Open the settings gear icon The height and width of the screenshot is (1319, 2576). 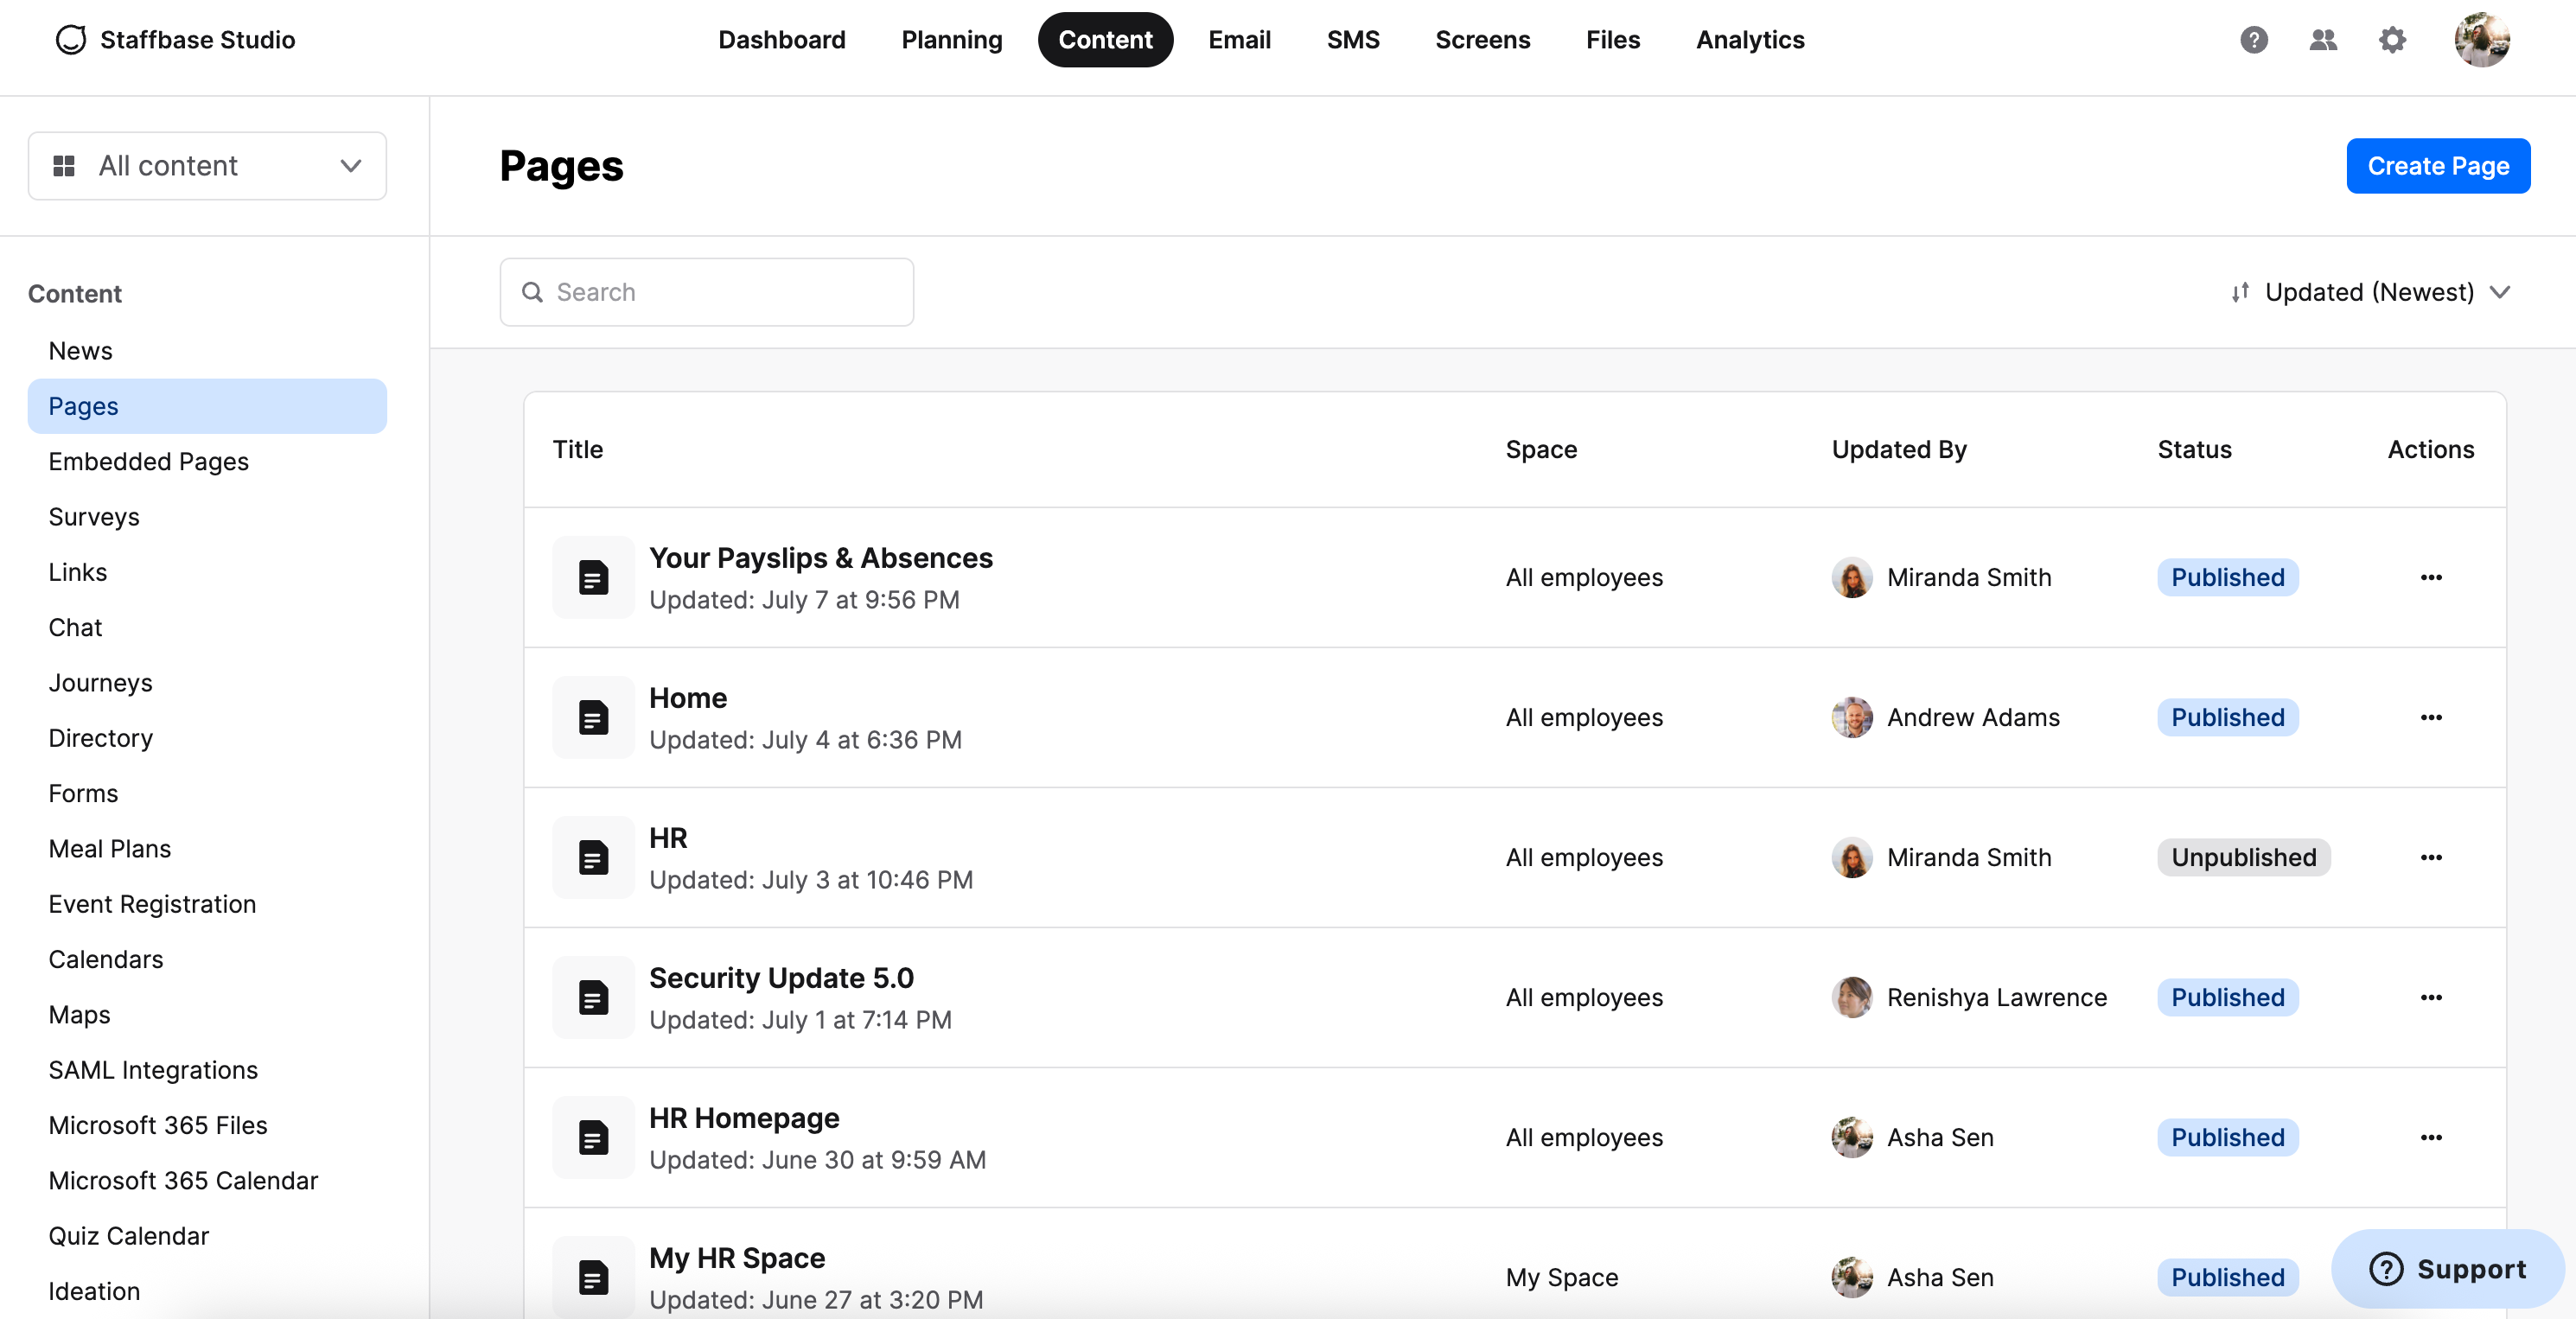pyautogui.click(x=2391, y=40)
